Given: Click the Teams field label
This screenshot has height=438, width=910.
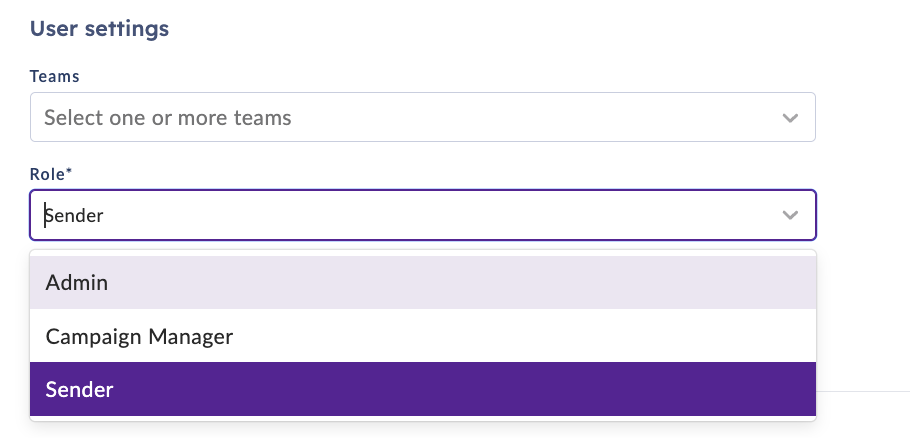Looking at the screenshot, I should click(55, 77).
